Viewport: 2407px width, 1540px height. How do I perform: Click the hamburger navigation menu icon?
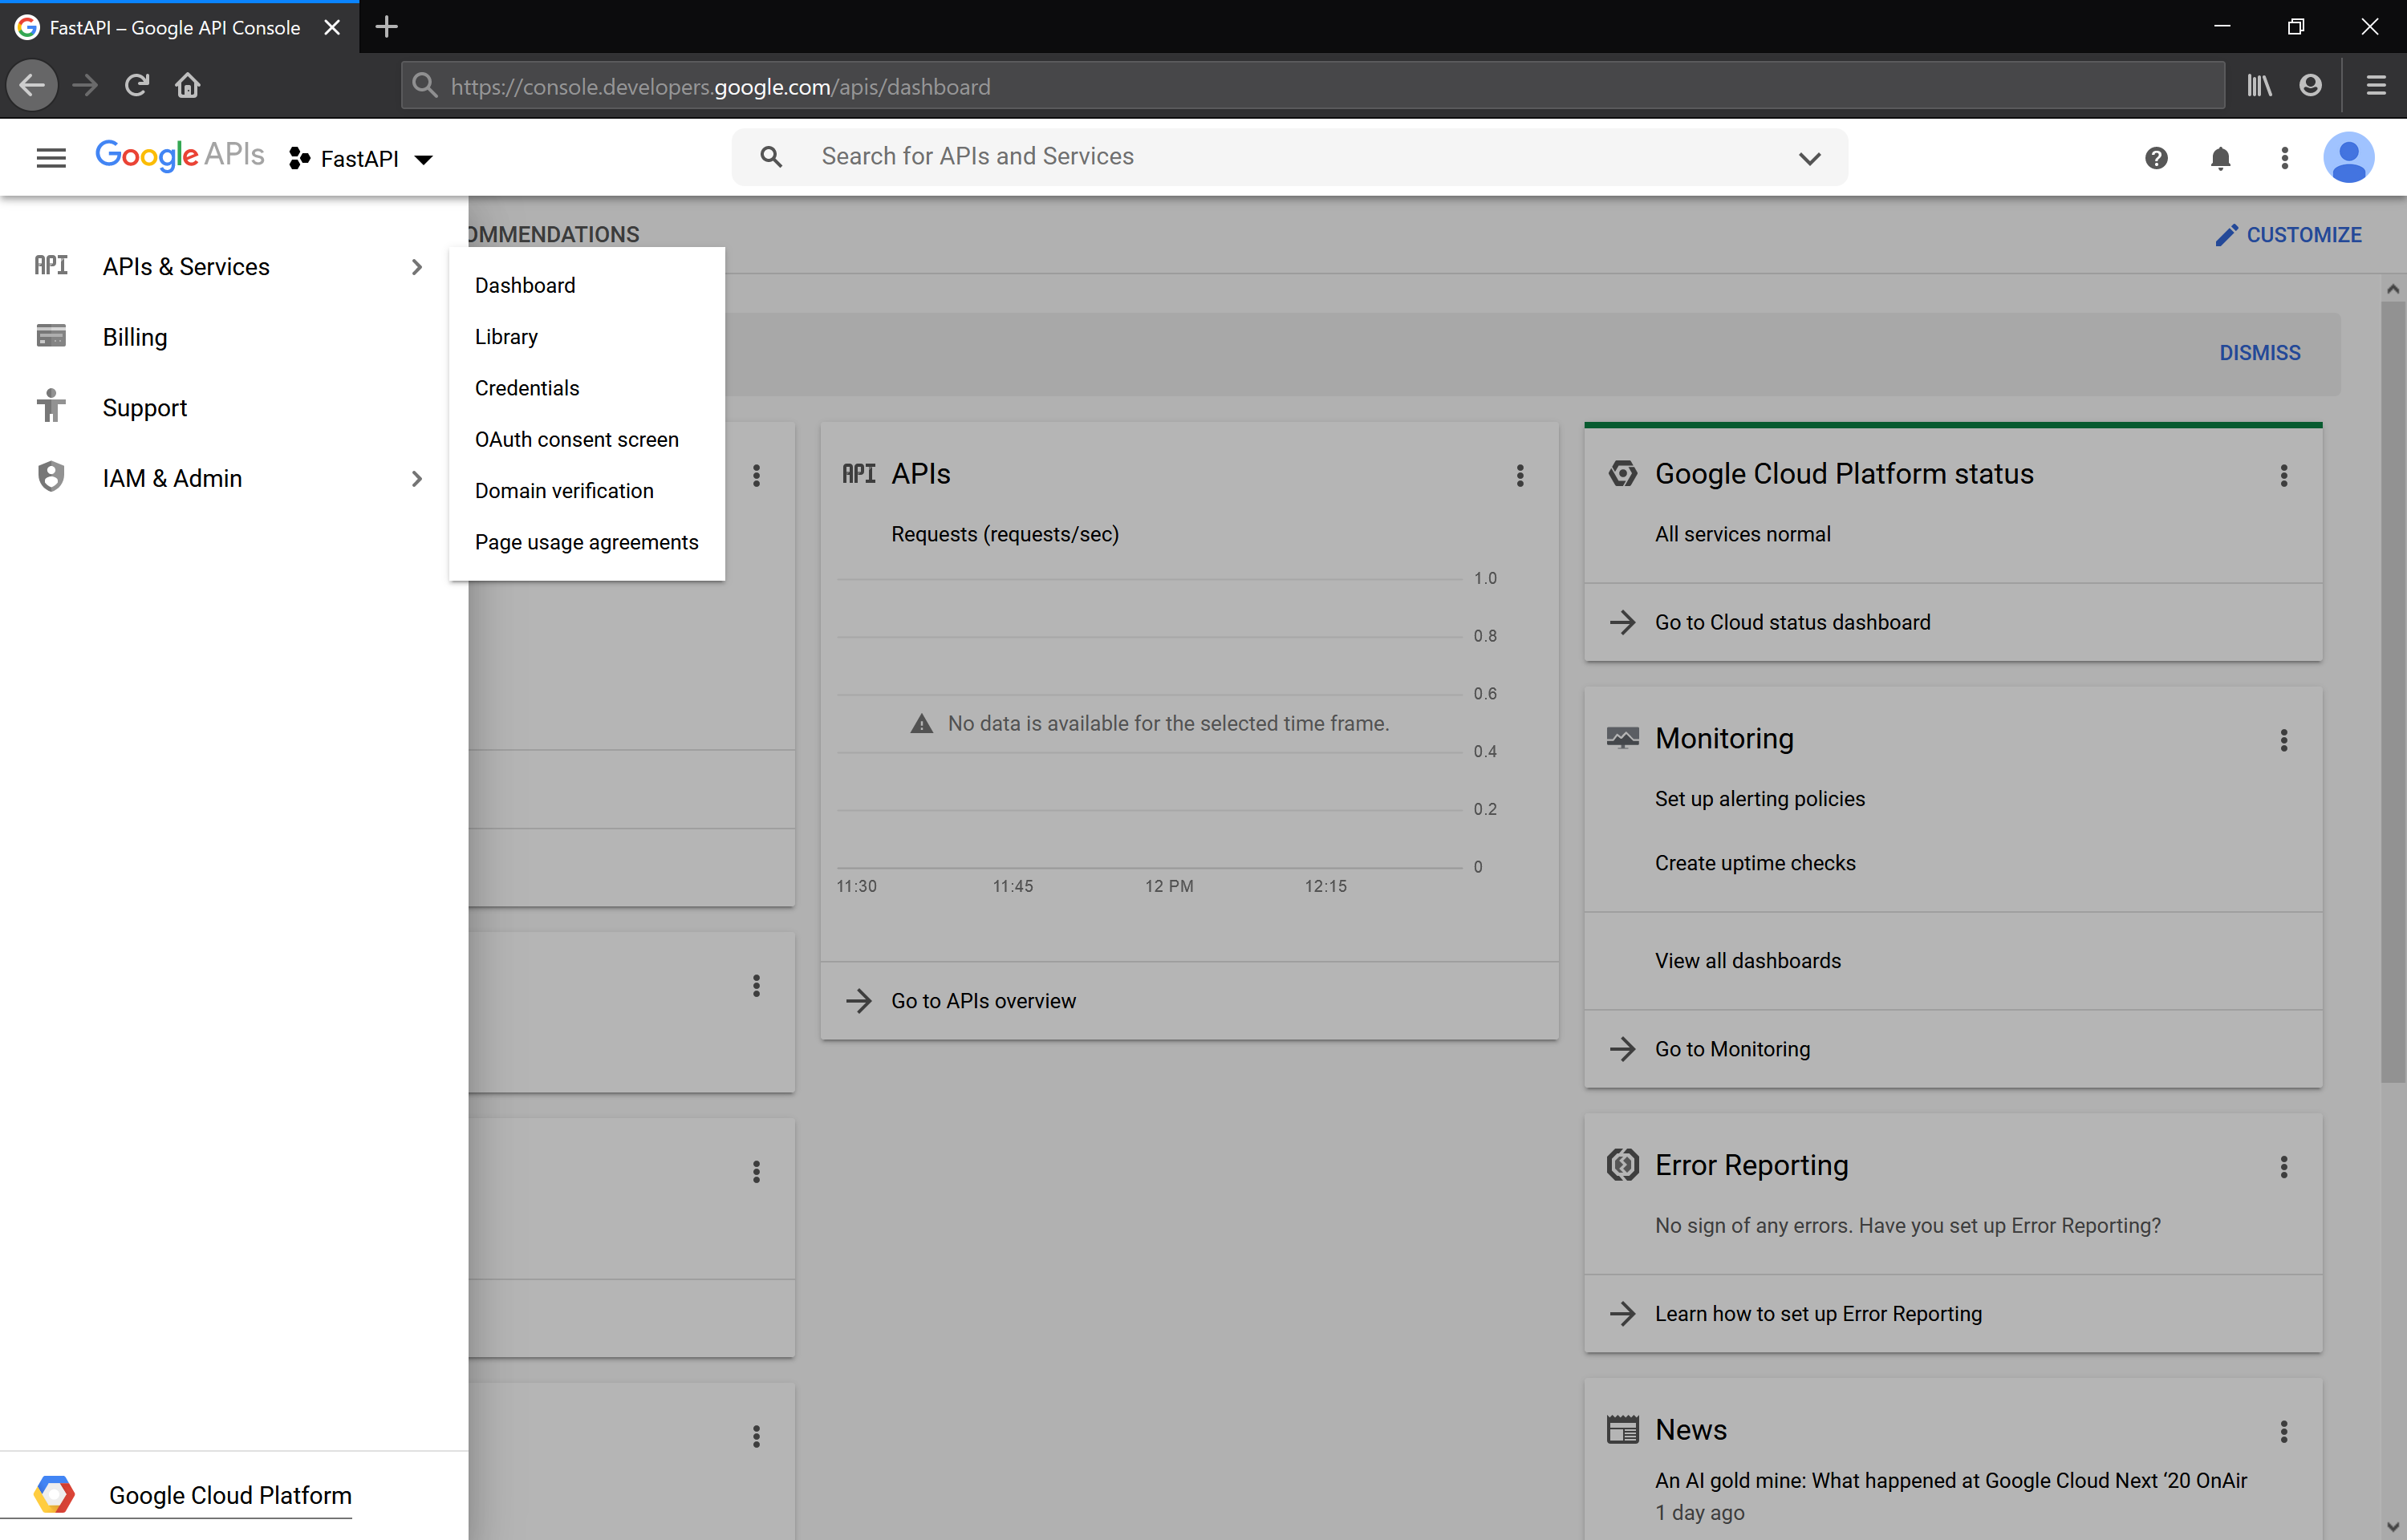click(x=51, y=158)
